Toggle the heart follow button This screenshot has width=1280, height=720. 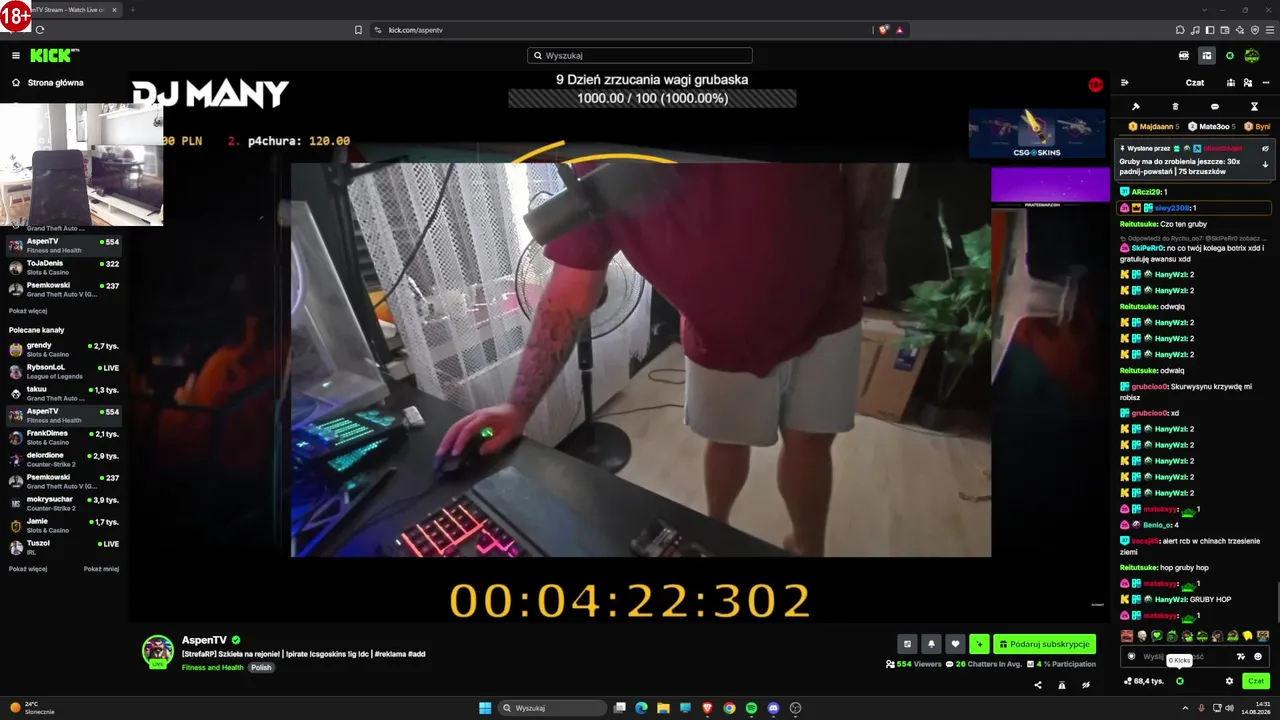[955, 644]
